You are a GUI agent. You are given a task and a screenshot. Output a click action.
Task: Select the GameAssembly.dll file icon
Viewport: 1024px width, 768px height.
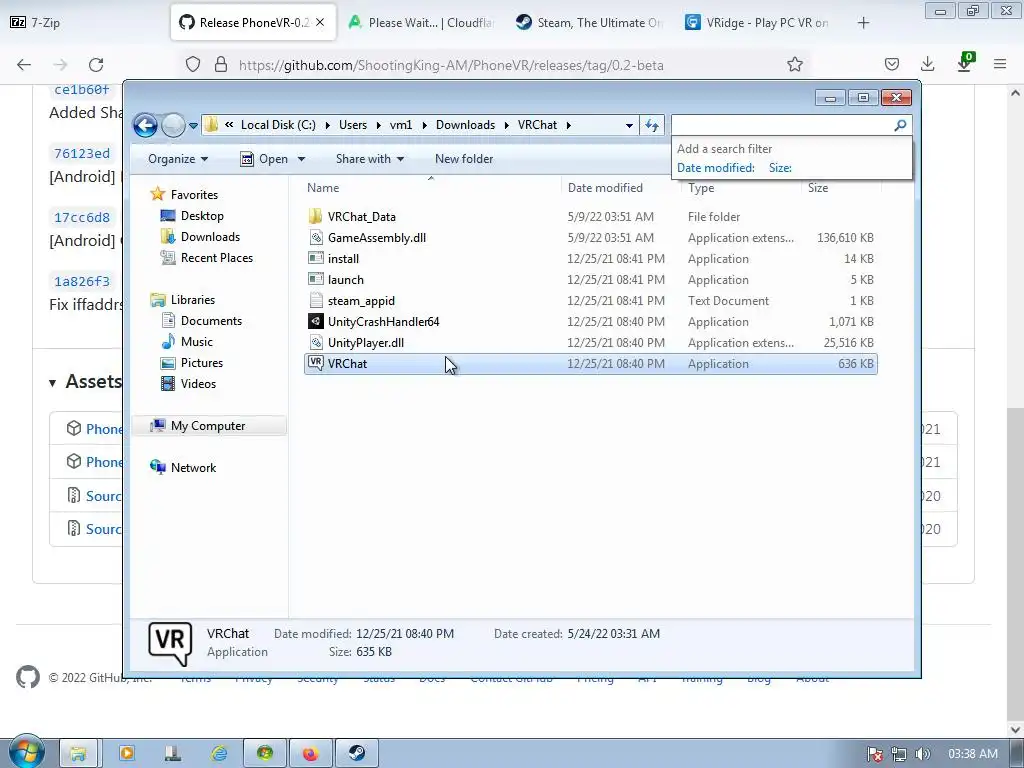coord(315,238)
